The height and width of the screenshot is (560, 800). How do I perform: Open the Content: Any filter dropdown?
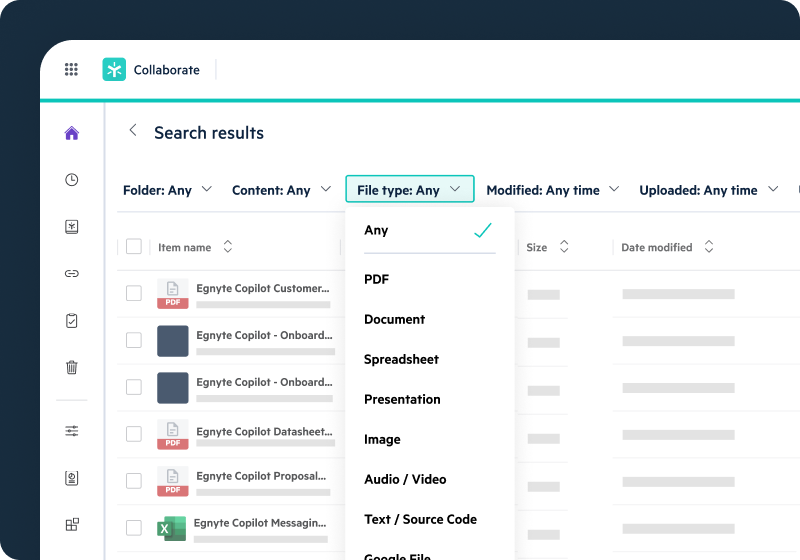pyautogui.click(x=281, y=190)
